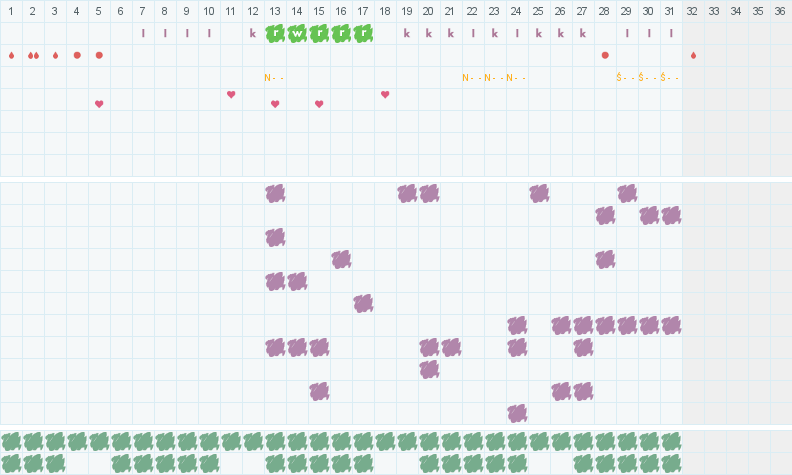The height and width of the screenshot is (475, 792).
Task: Click the heart marker on day 18
Action: [385, 95]
